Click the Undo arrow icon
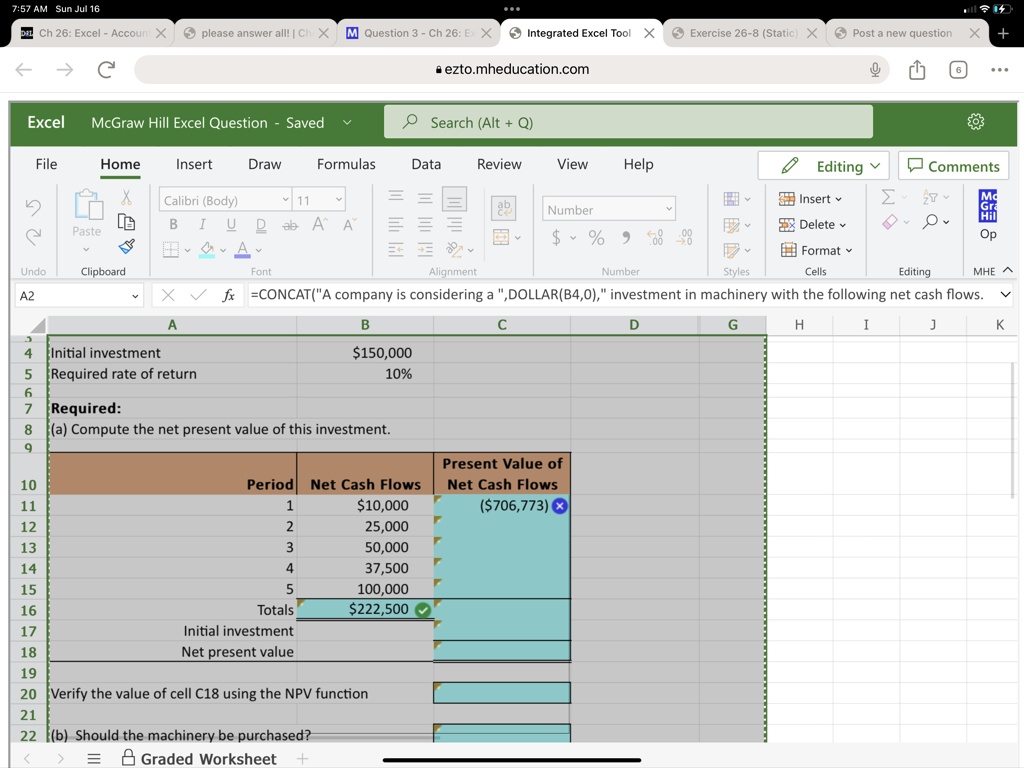 (x=33, y=207)
